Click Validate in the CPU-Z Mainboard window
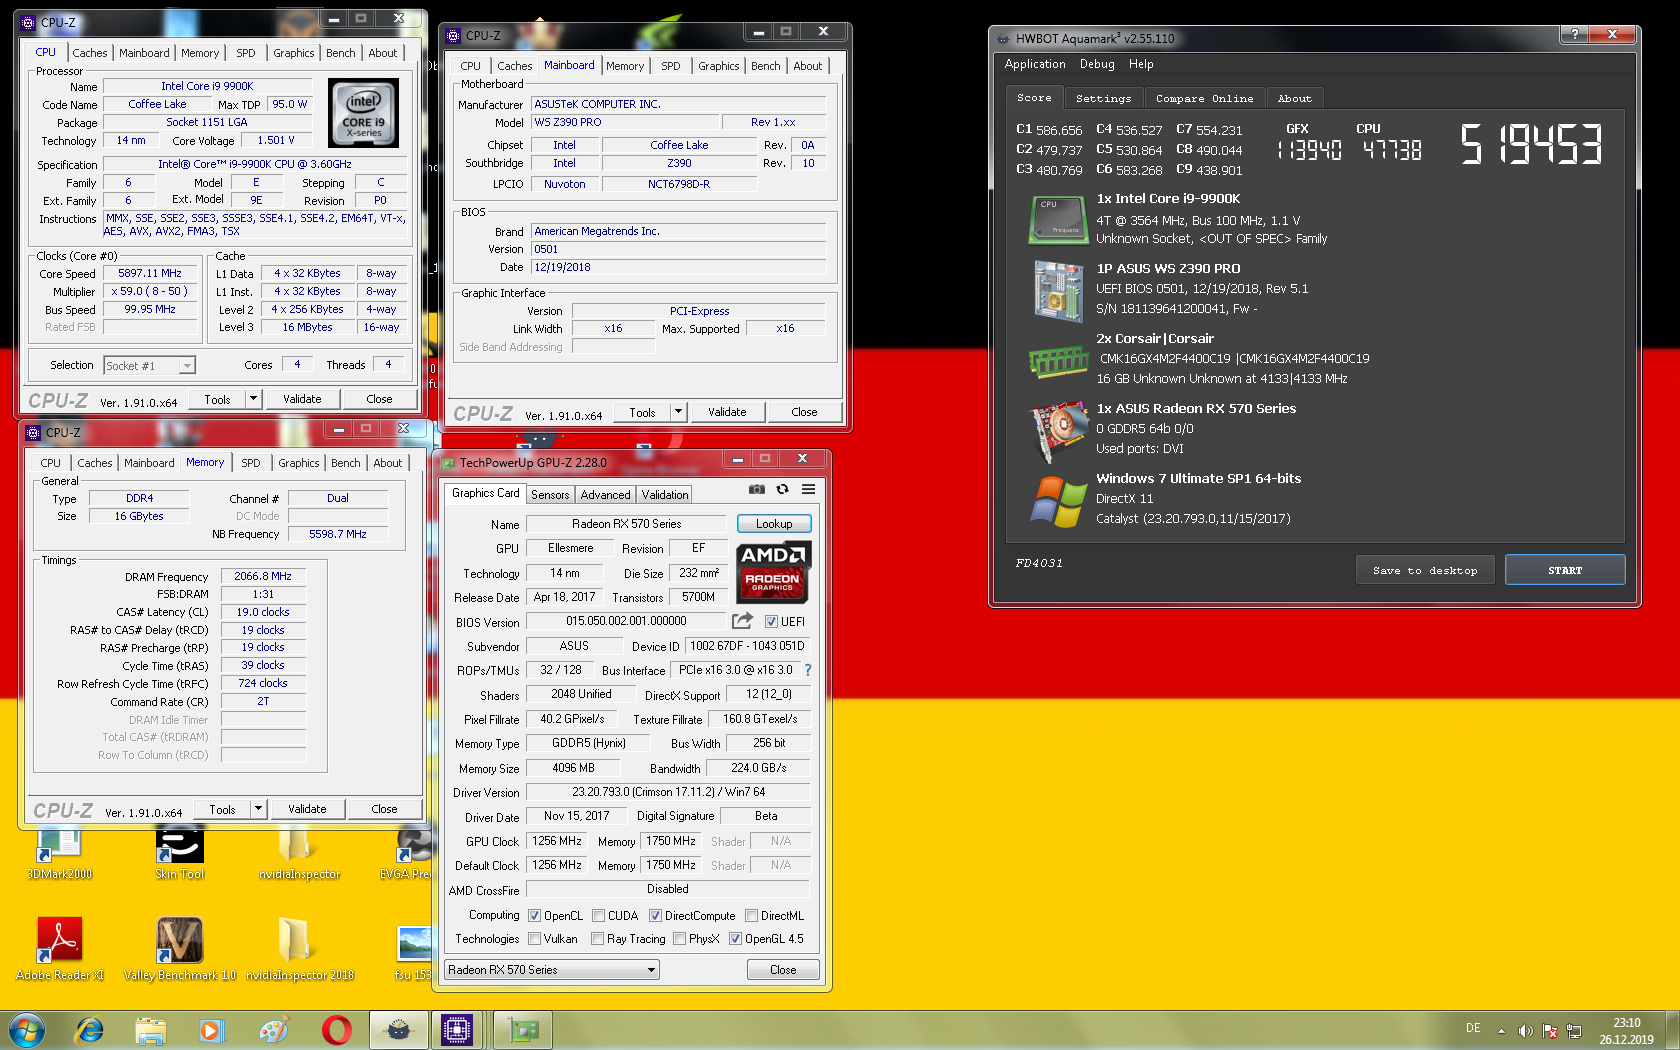The image size is (1680, 1050). (727, 412)
